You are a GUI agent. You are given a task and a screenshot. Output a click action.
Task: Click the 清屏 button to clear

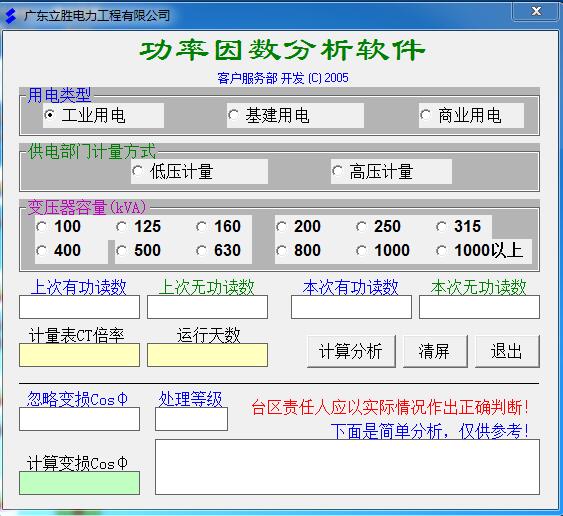tap(435, 351)
